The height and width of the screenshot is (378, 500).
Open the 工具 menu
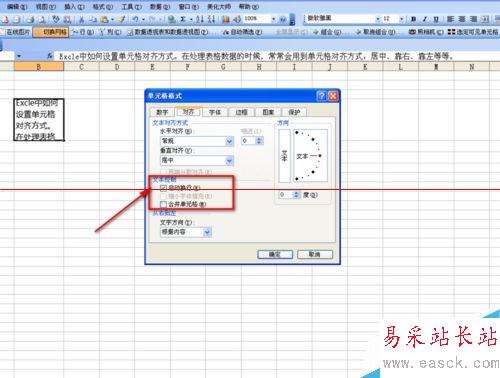click(131, 7)
